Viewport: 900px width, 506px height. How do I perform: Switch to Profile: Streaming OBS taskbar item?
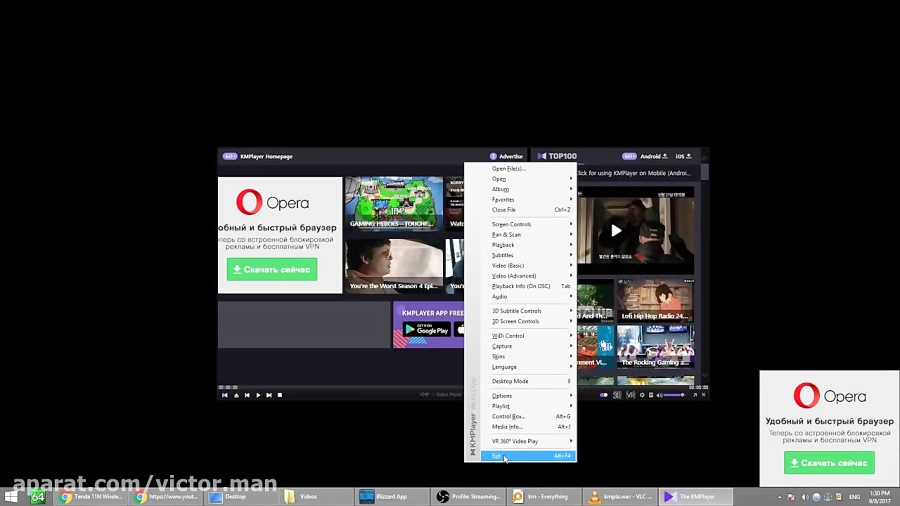point(468,497)
